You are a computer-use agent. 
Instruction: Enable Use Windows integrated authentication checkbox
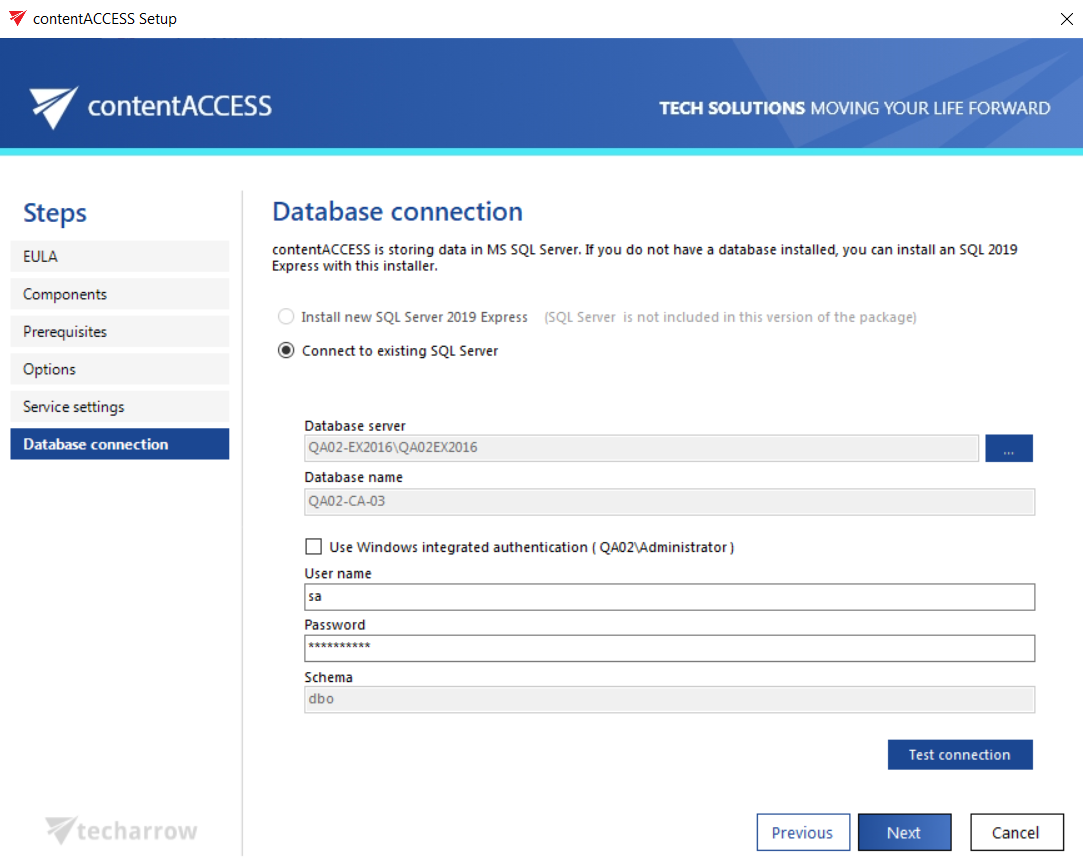click(x=314, y=547)
